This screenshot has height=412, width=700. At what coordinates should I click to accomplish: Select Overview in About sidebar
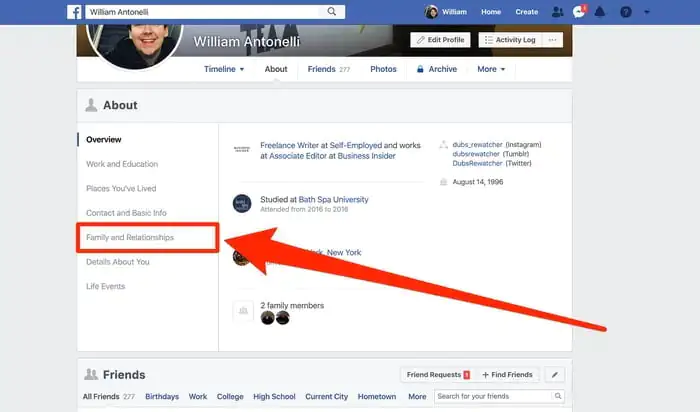(x=104, y=140)
